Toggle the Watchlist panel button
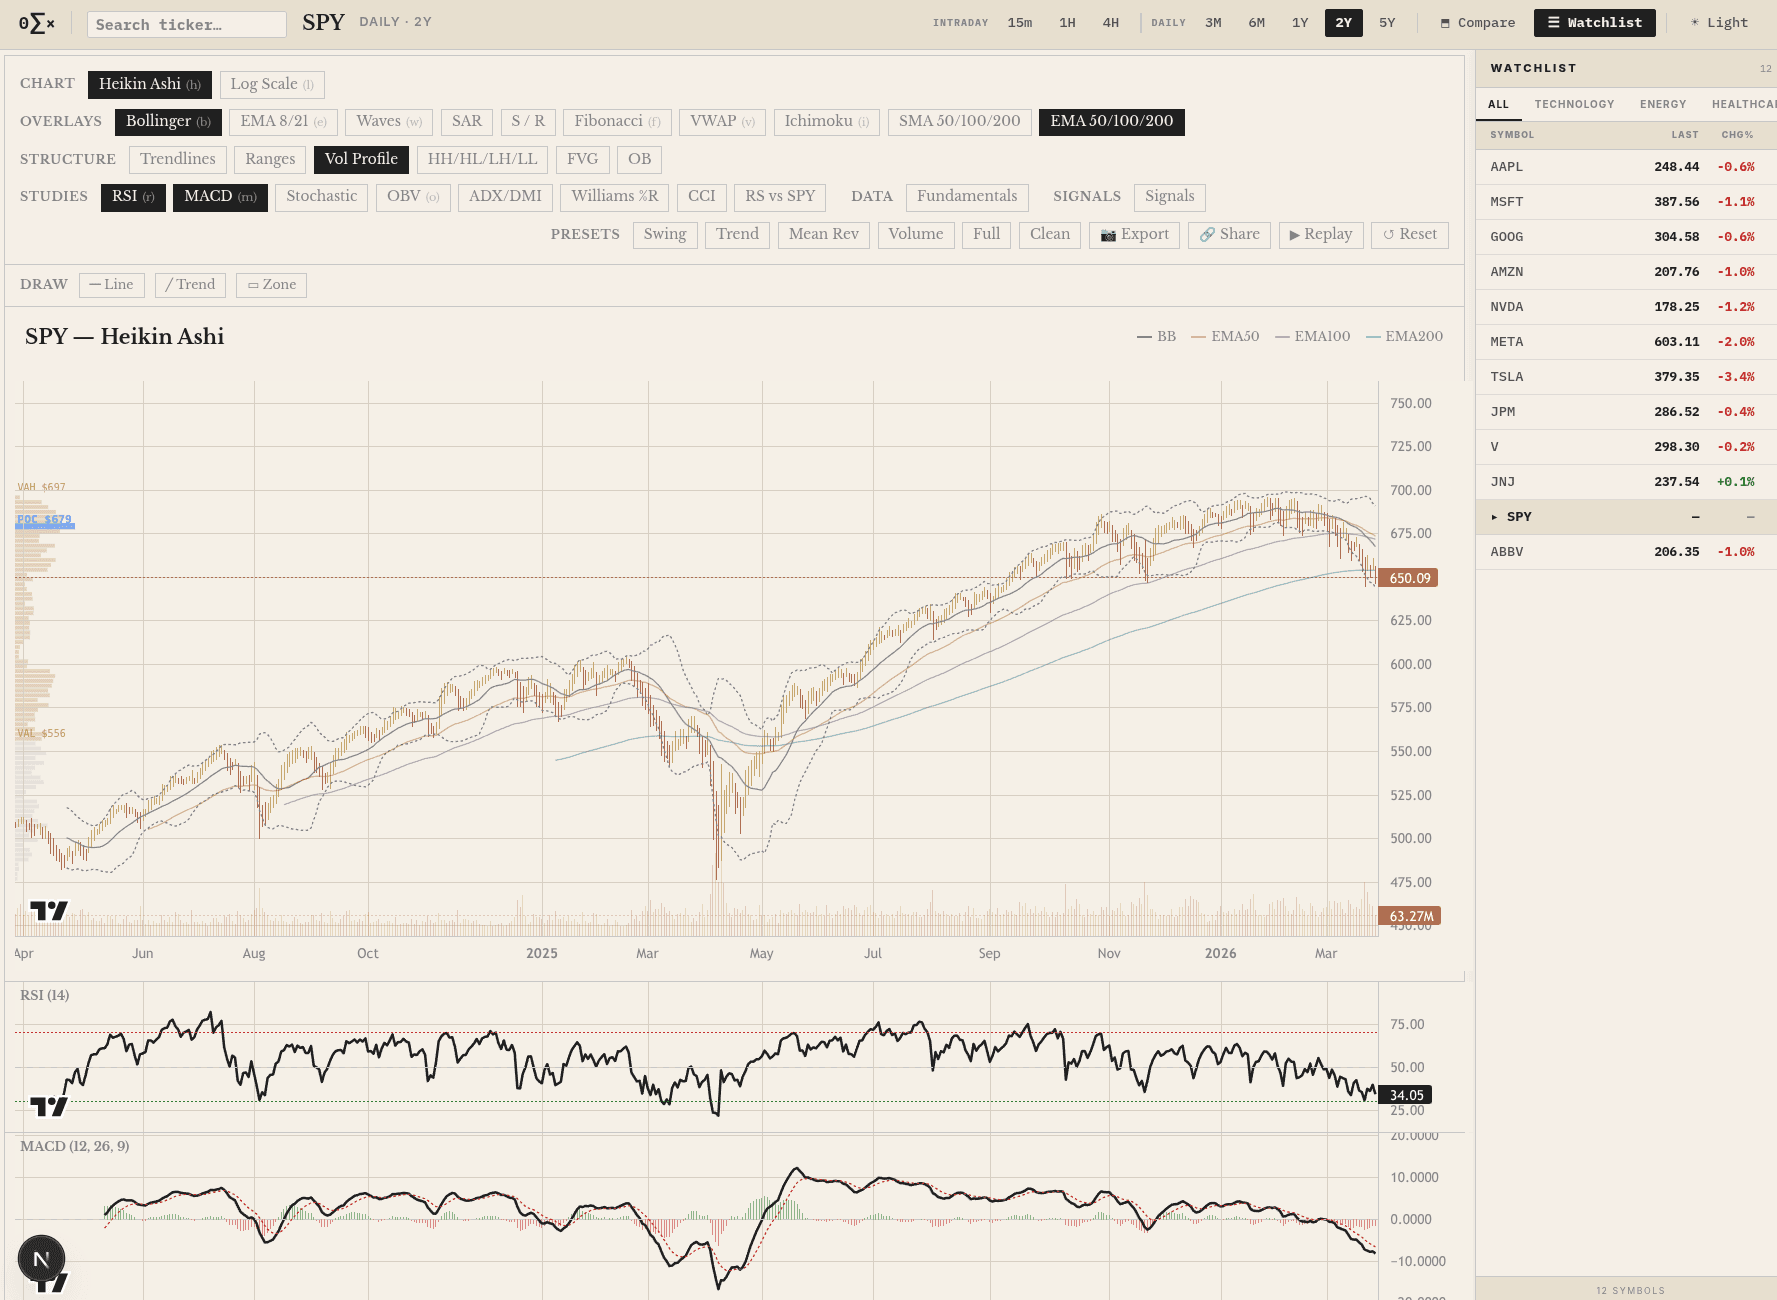 coord(1595,23)
